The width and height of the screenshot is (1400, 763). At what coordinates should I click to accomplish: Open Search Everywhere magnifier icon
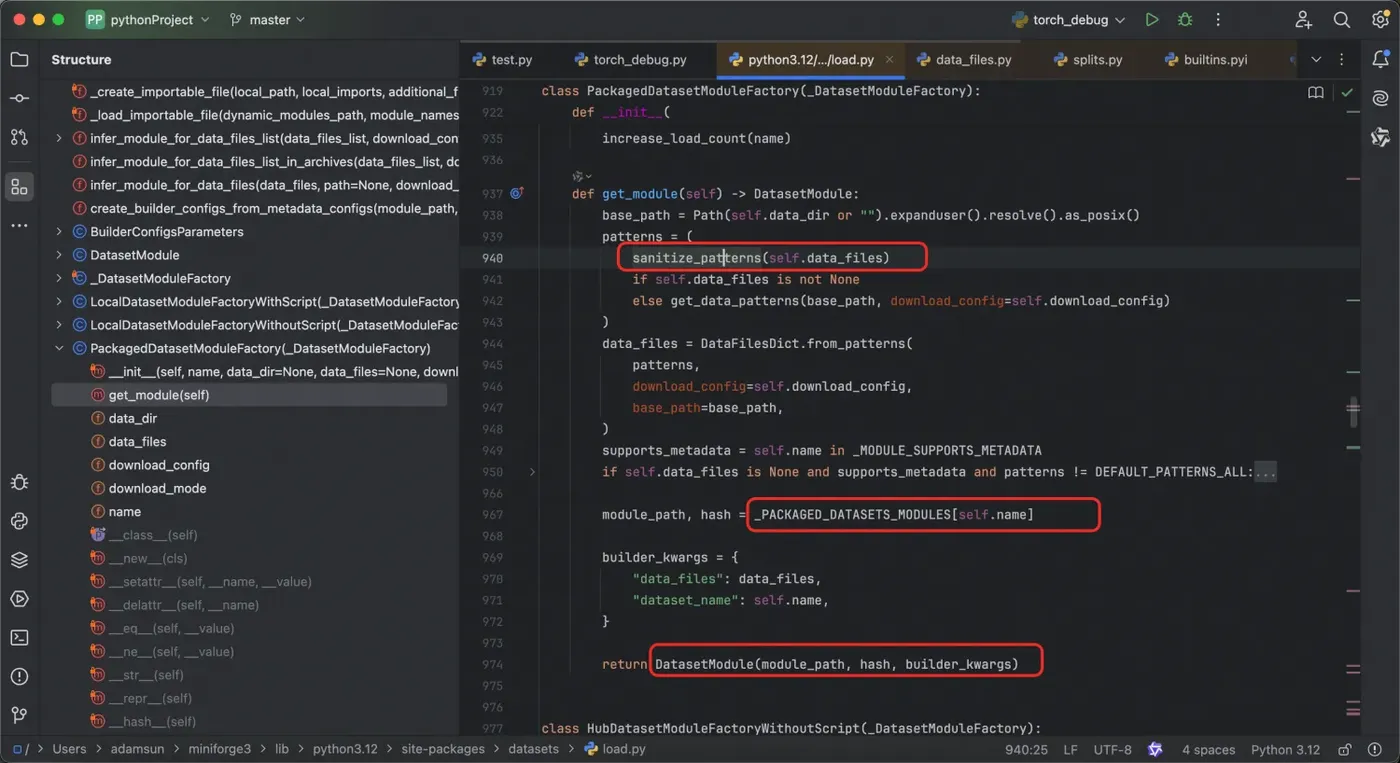(x=1342, y=20)
